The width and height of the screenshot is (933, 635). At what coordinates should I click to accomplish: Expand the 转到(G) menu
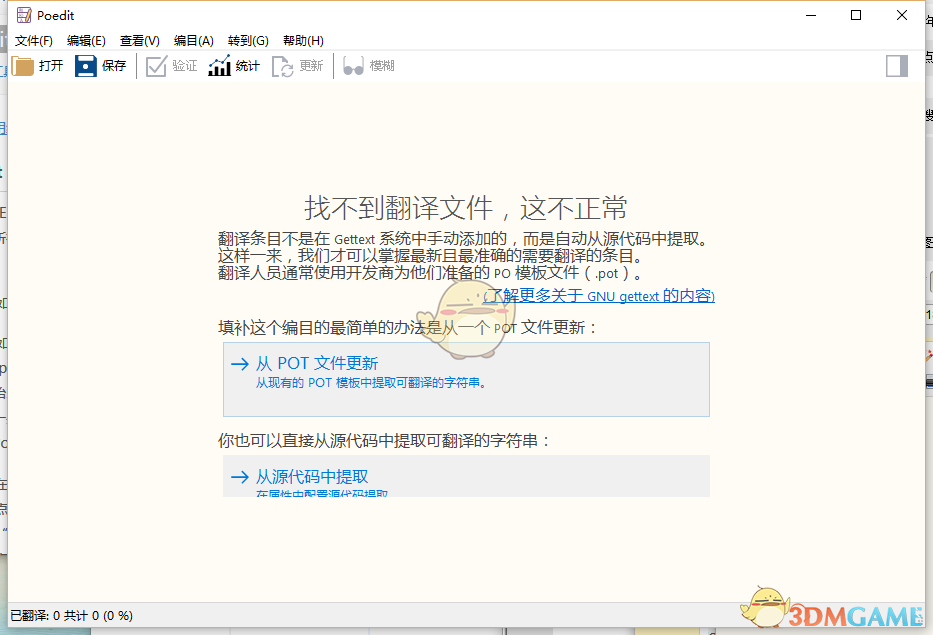tap(248, 41)
